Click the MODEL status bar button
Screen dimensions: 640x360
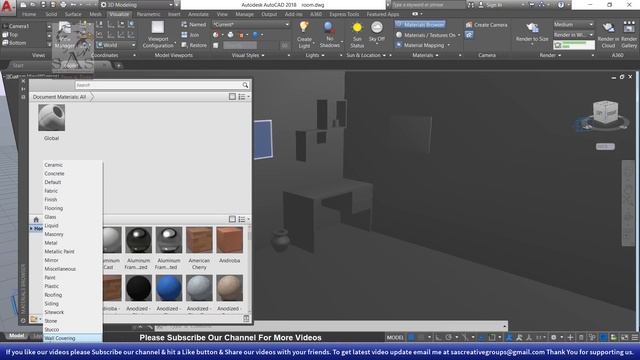pos(395,338)
